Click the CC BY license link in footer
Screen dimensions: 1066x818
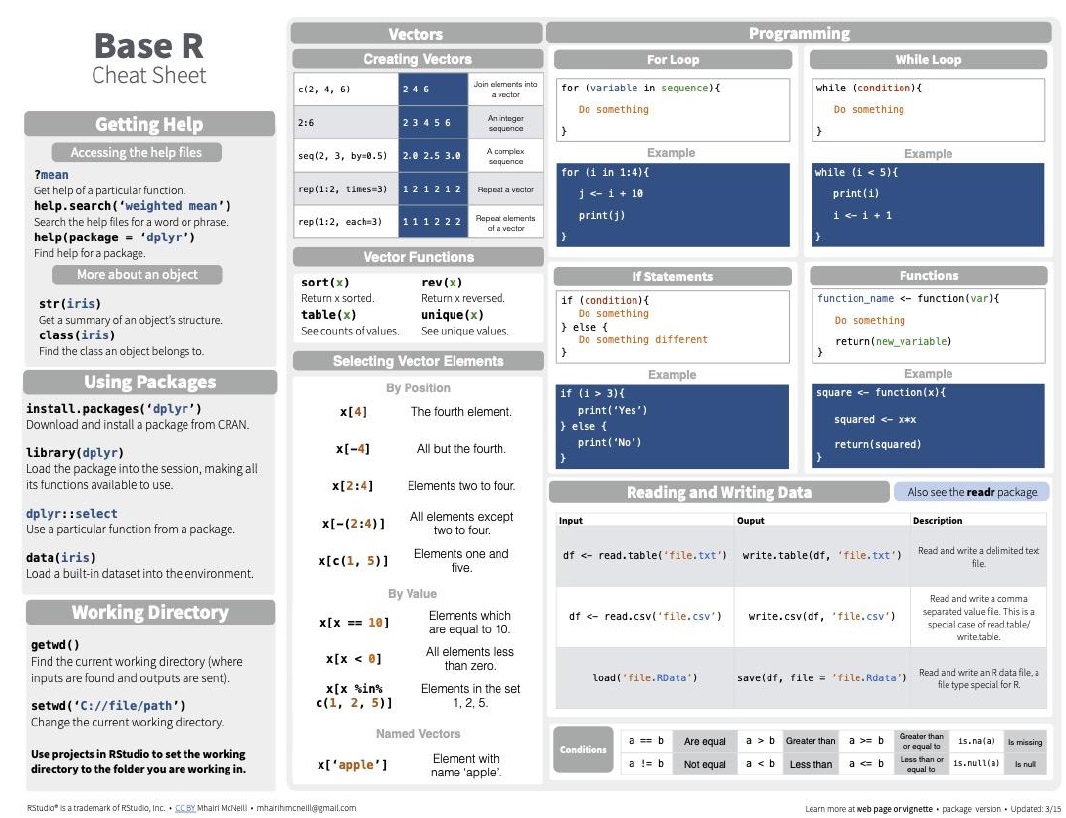185,808
